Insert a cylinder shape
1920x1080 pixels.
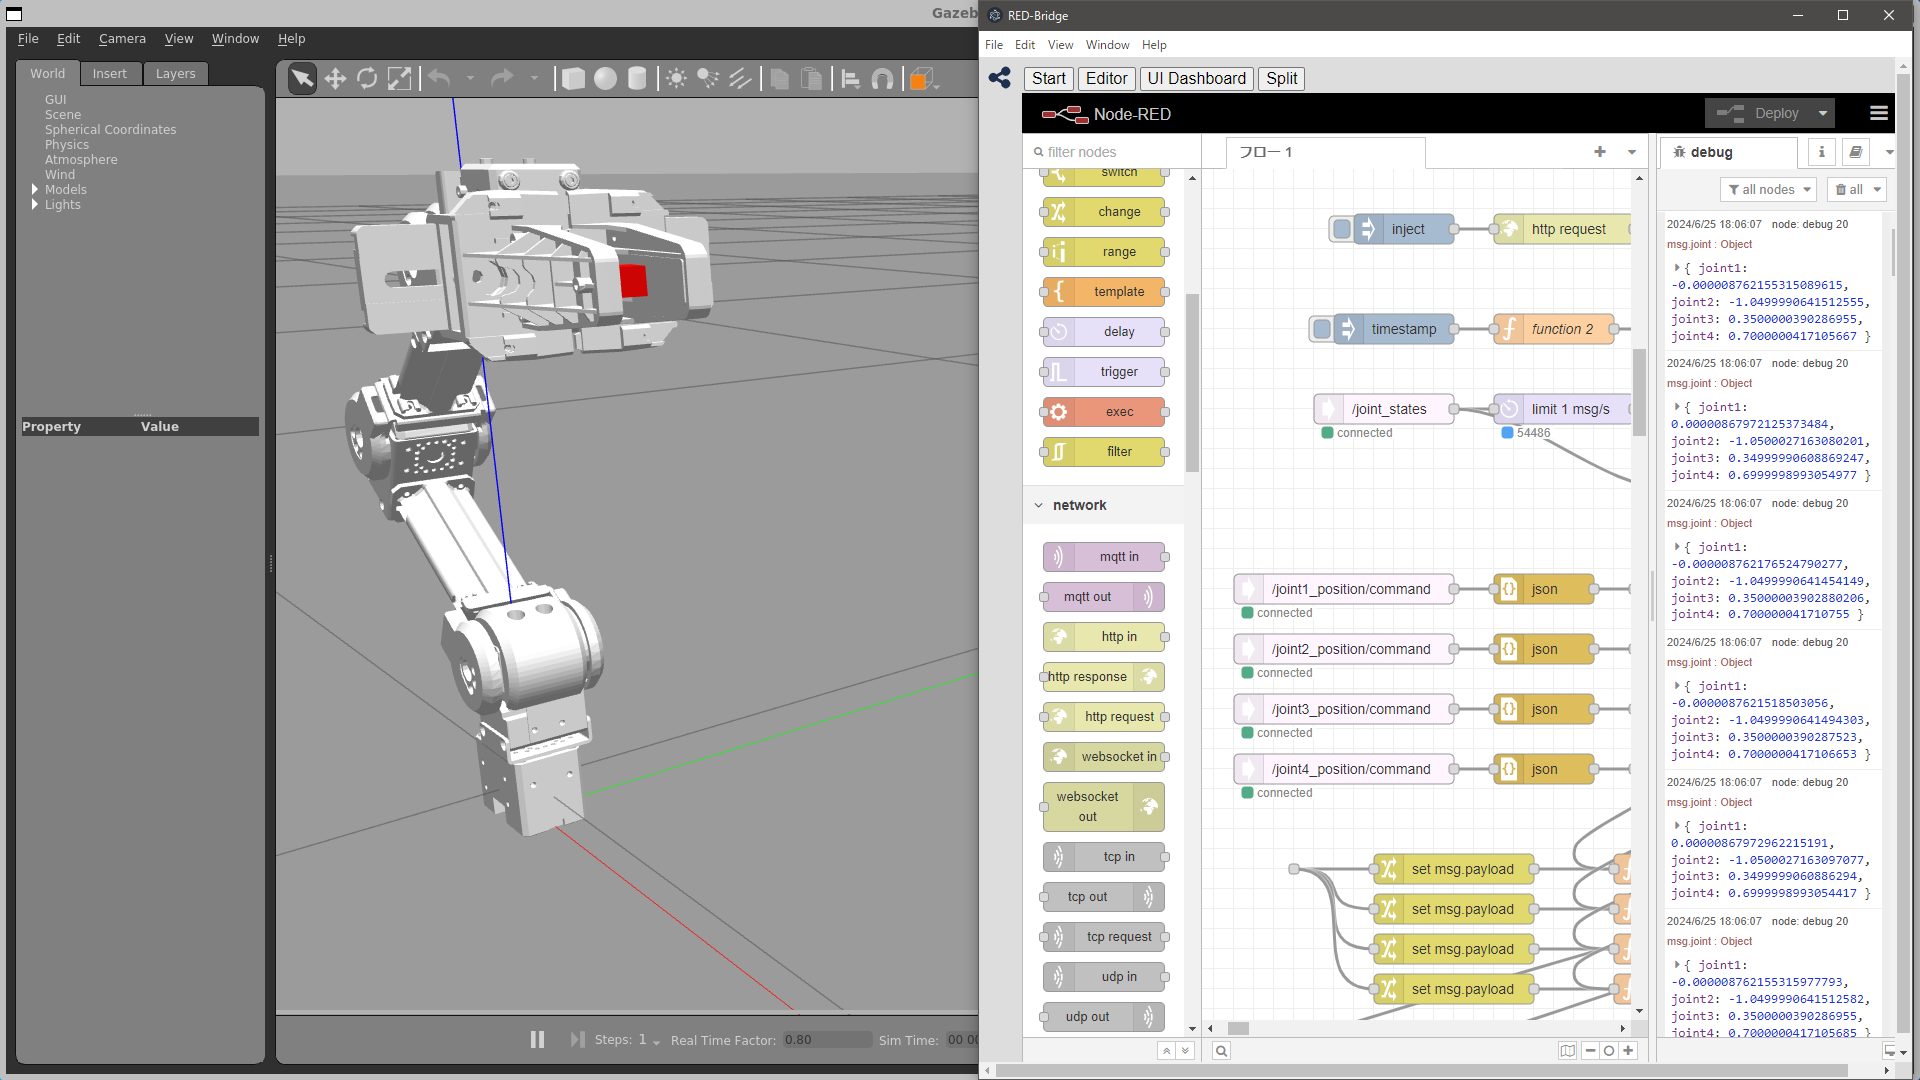click(637, 79)
